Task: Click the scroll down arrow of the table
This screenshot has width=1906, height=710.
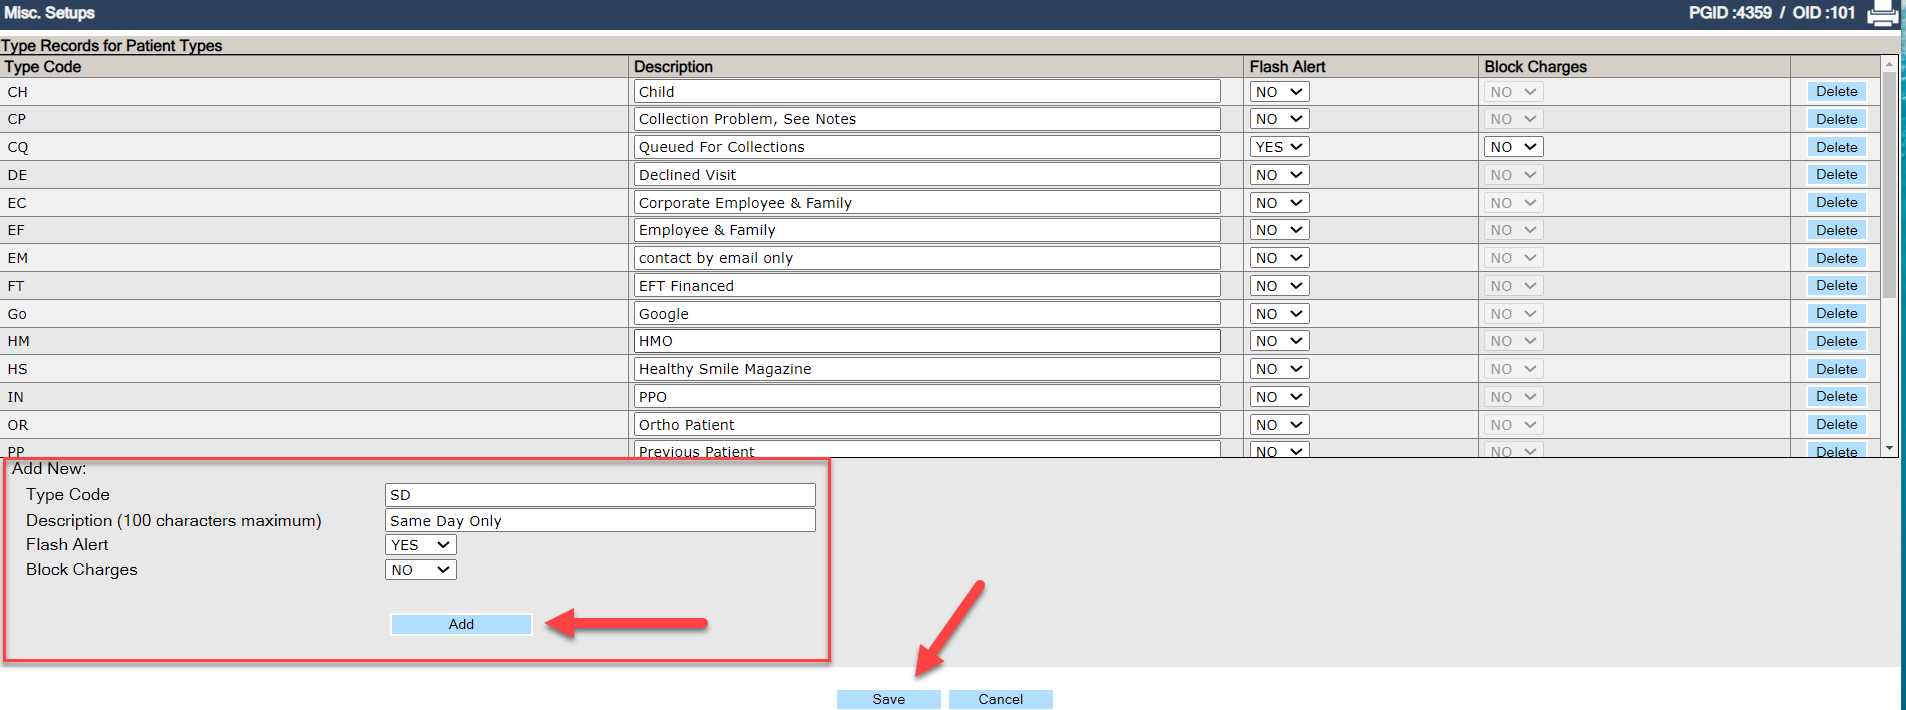Action: [1889, 449]
